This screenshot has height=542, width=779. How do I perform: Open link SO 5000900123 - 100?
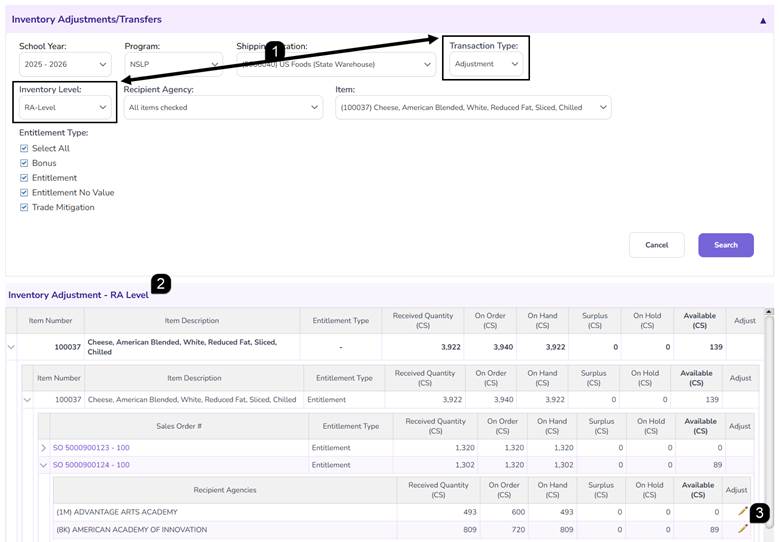[91, 448]
